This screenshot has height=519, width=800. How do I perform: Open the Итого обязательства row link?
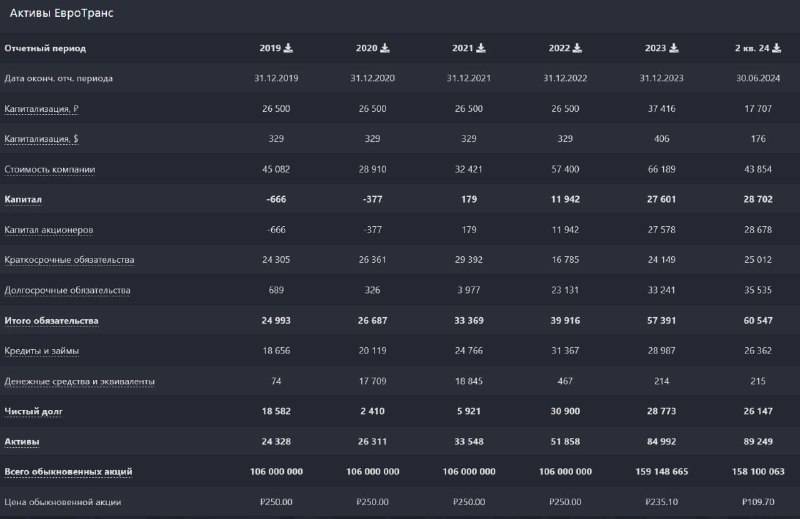(x=52, y=320)
